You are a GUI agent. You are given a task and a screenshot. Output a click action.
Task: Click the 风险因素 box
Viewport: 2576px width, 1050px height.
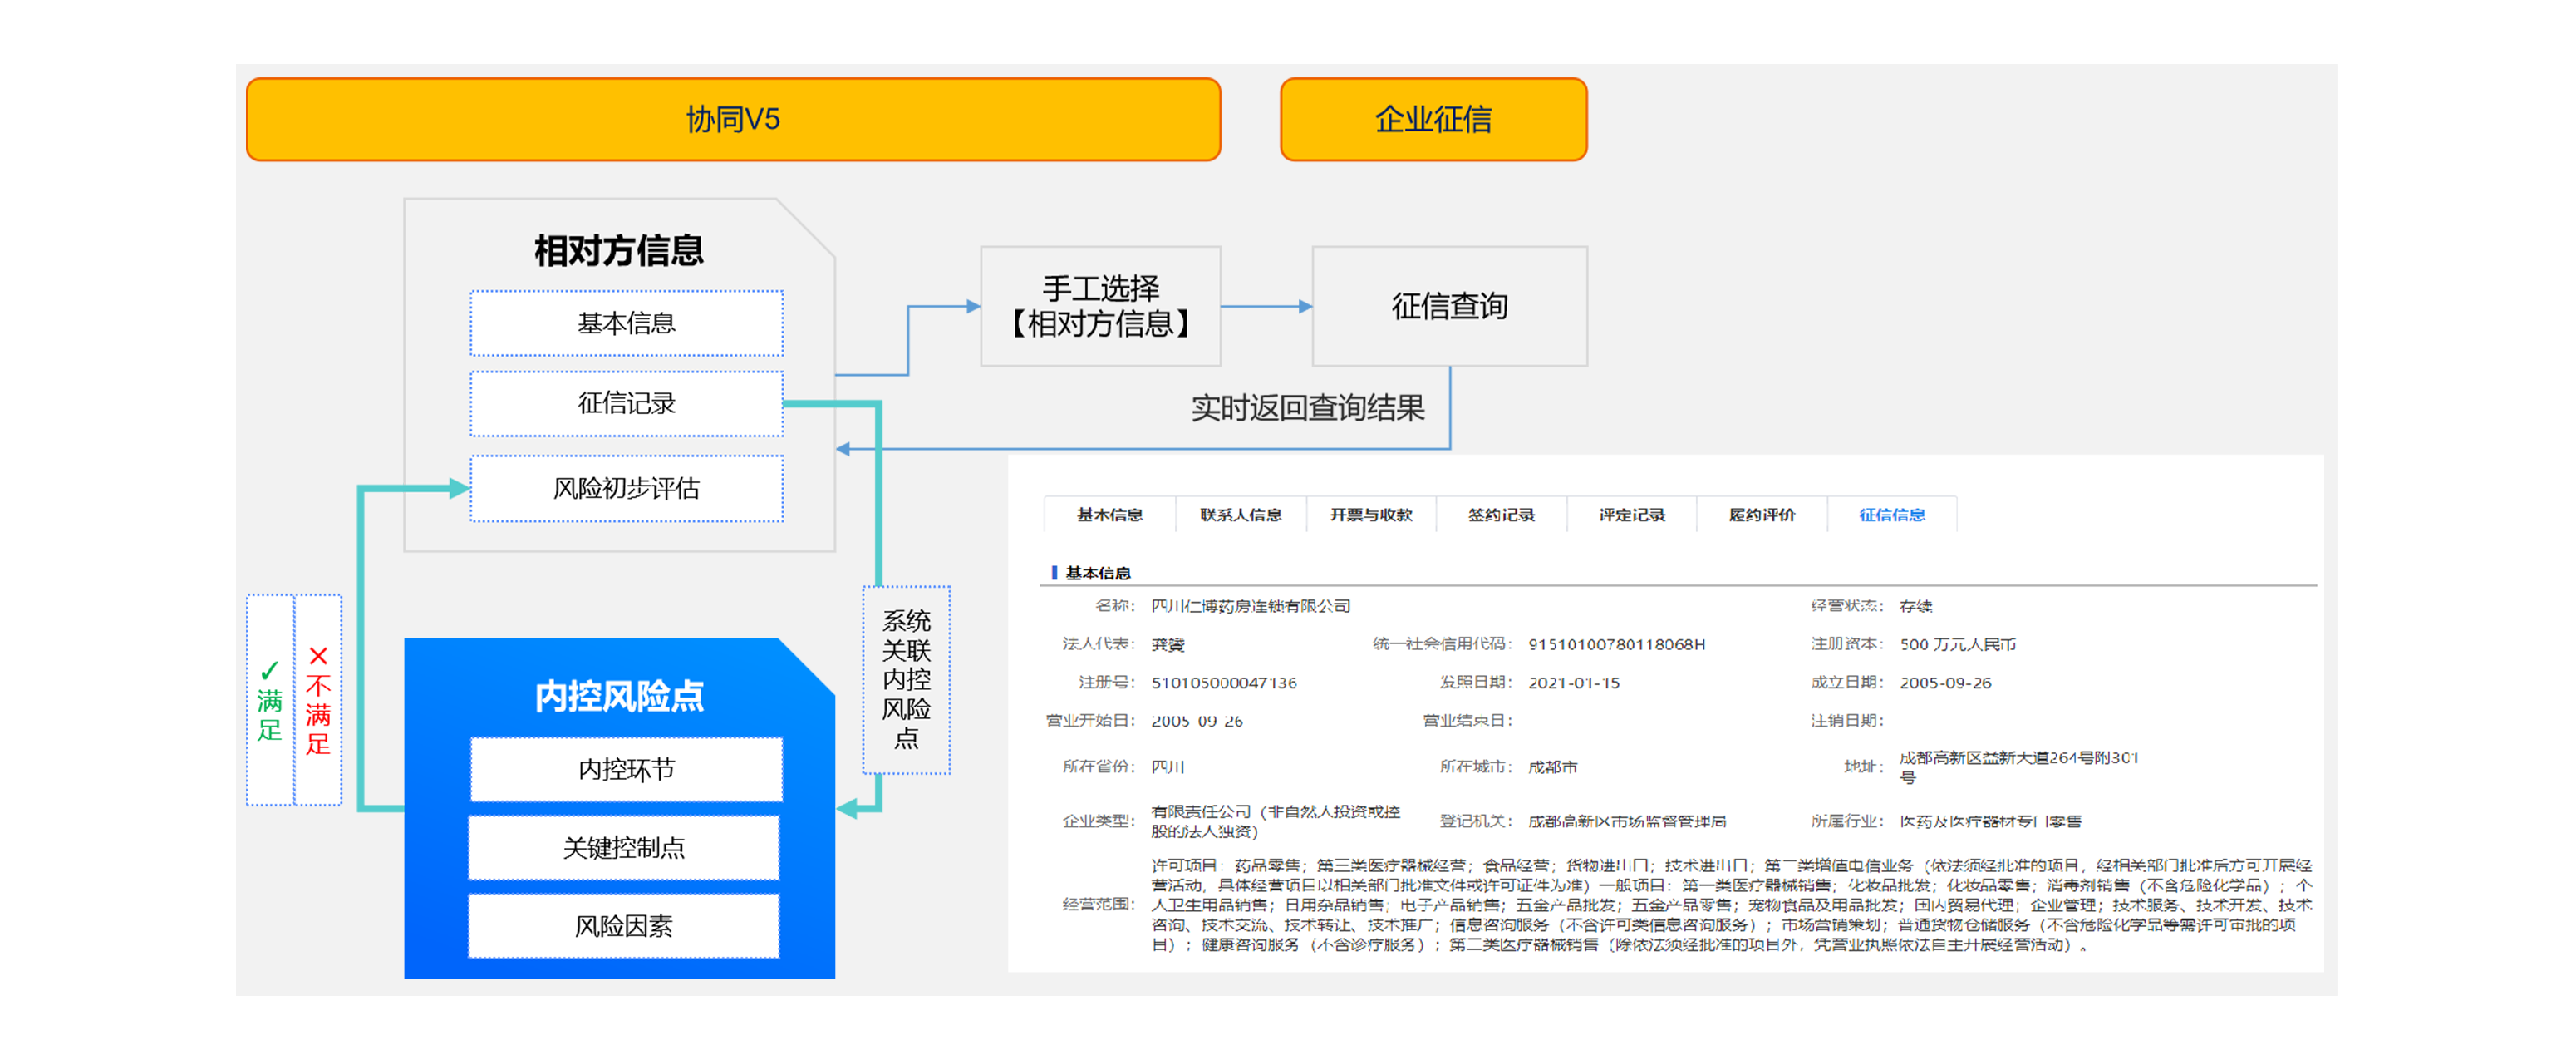pyautogui.click(x=624, y=925)
